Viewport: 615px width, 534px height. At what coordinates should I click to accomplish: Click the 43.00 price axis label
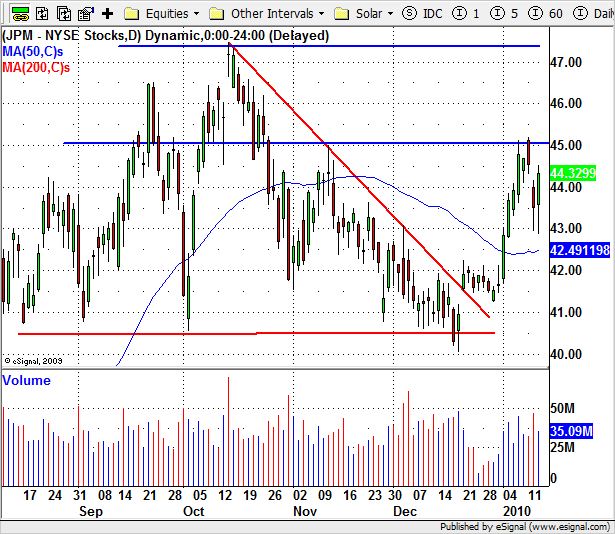click(x=566, y=228)
